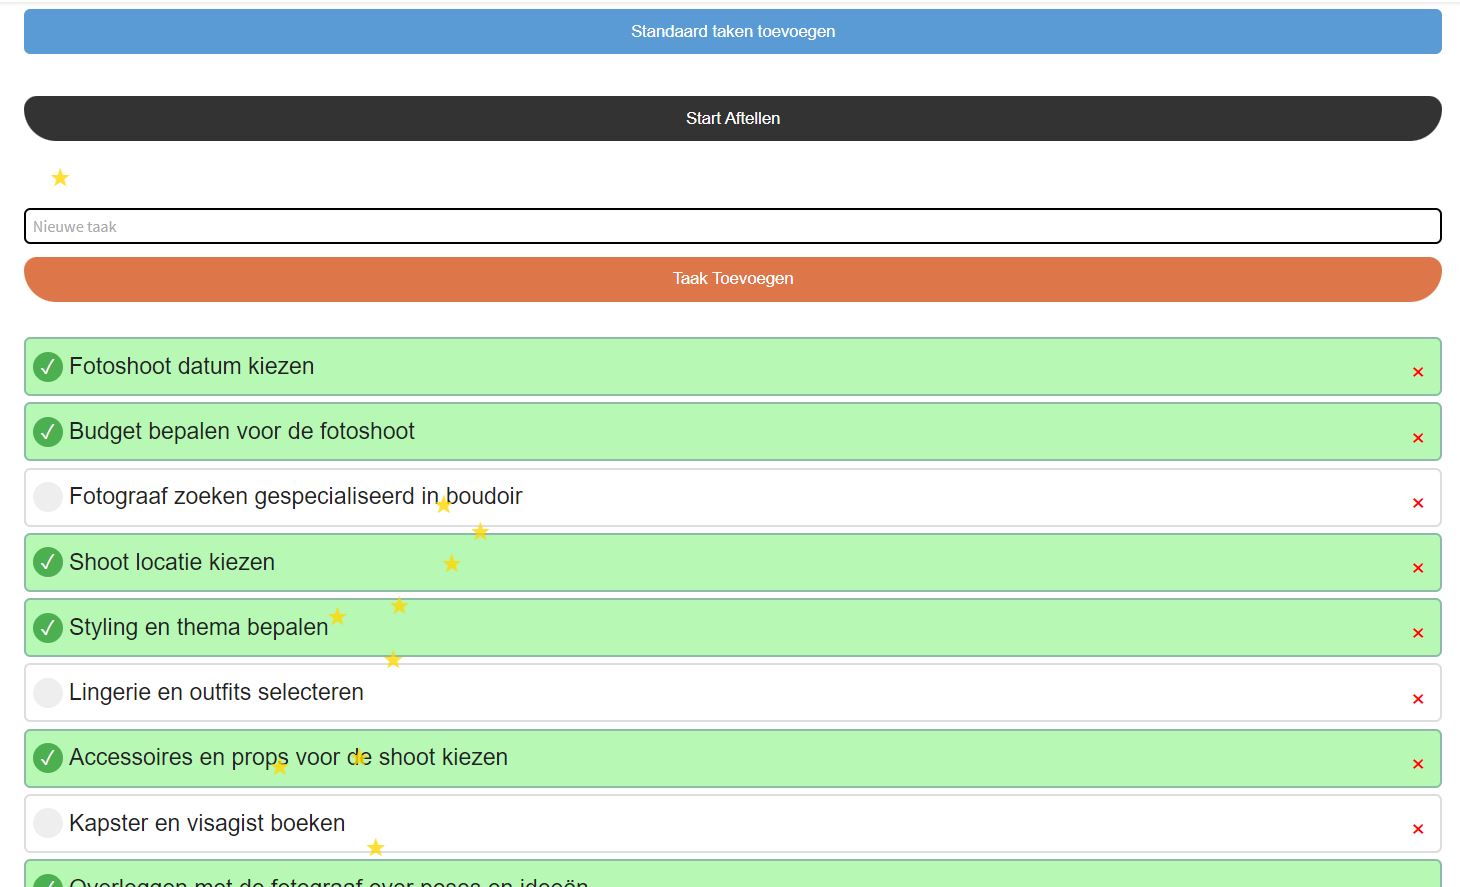
Task: Uncheck Shoot locatie kiezen task
Action: [48, 562]
